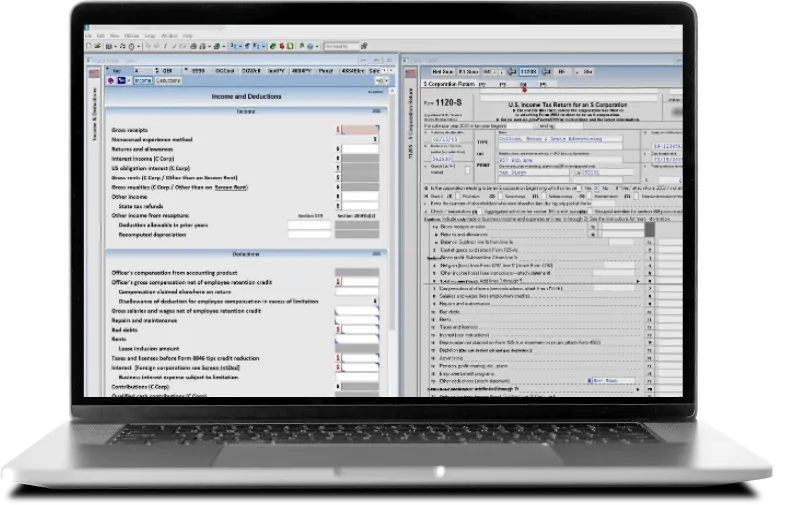Click the red circular icon beside Income tab
This screenshot has height=505, width=808.
tap(109, 81)
